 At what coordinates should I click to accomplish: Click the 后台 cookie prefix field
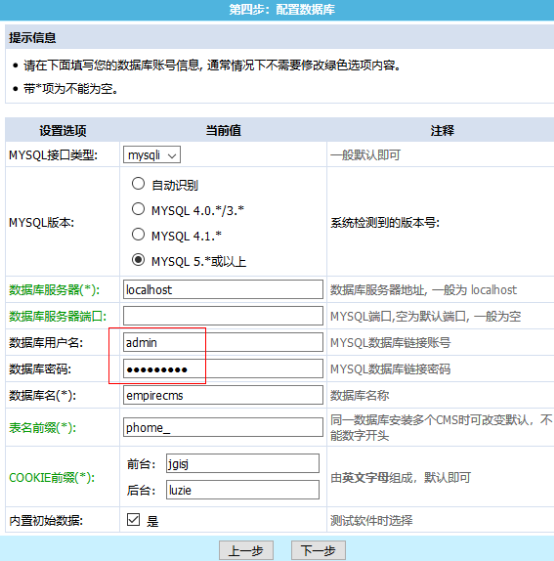243,490
